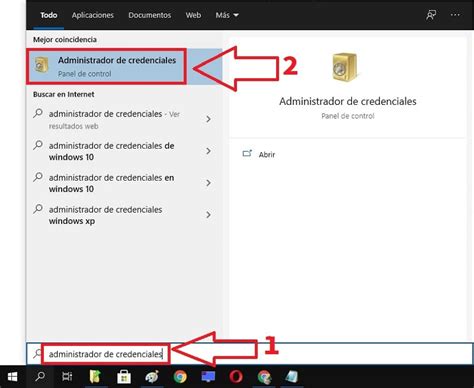The height and width of the screenshot is (388, 474).
Task: Click the 'Administrador de credenciales' title in preview pane
Action: point(348,101)
